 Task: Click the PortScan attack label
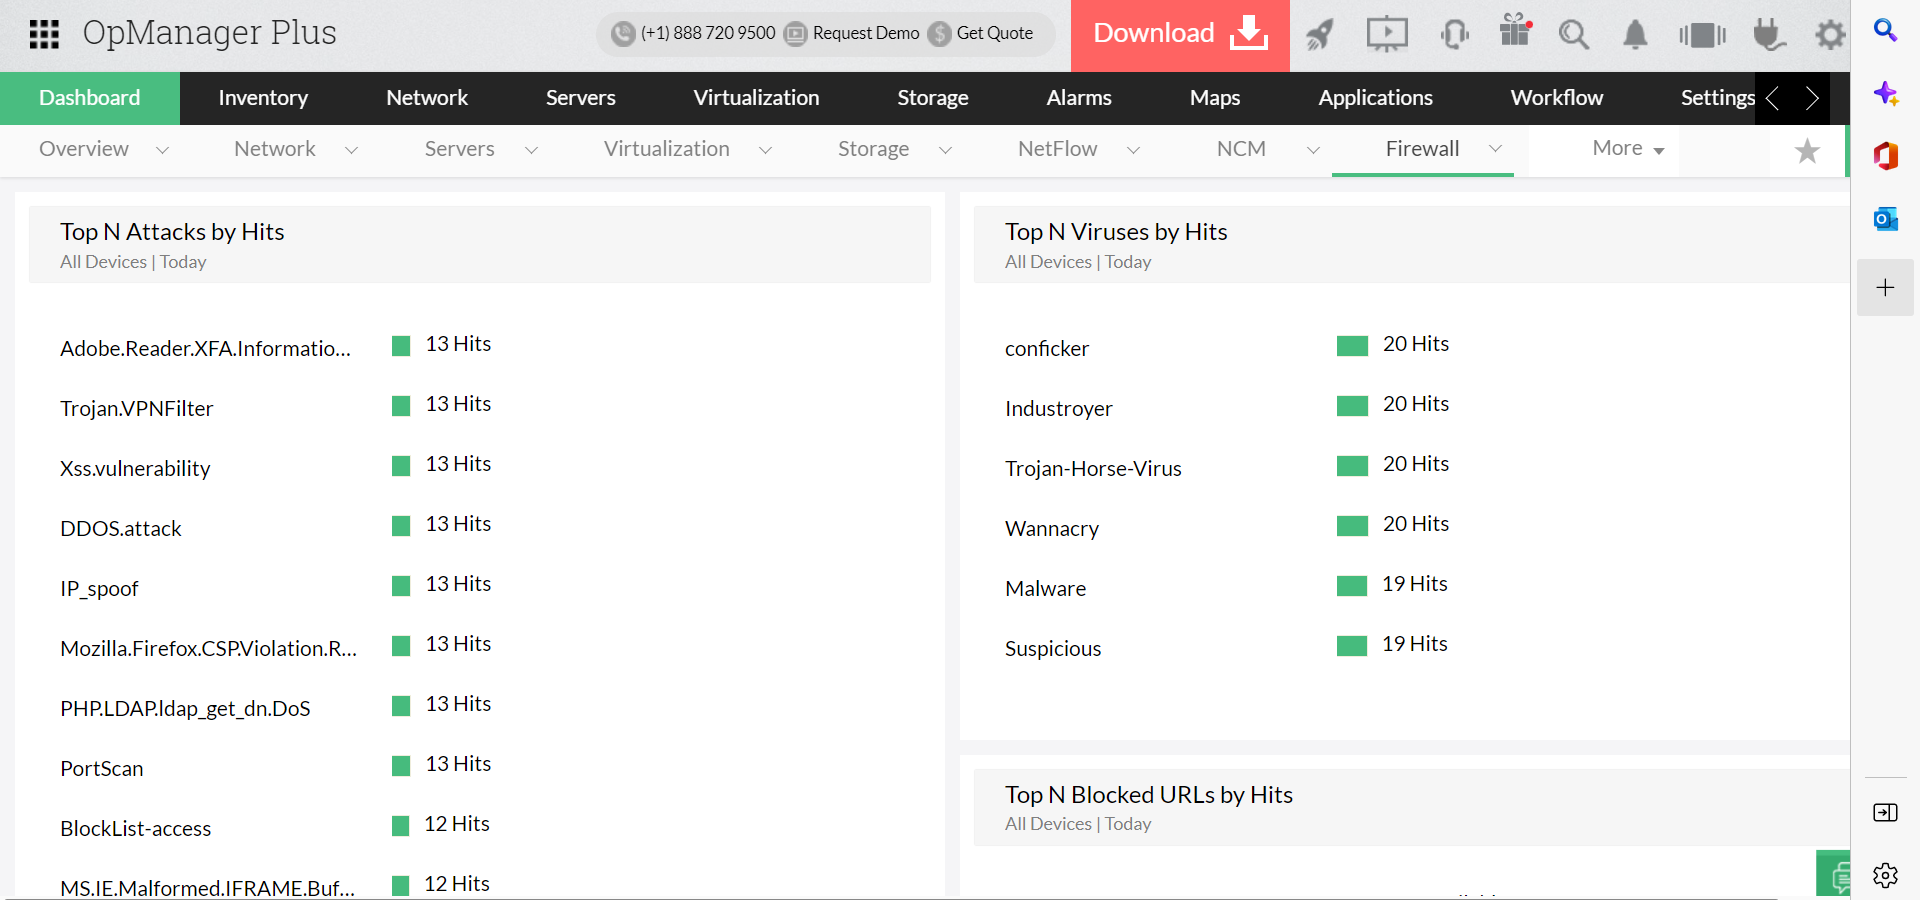(102, 769)
